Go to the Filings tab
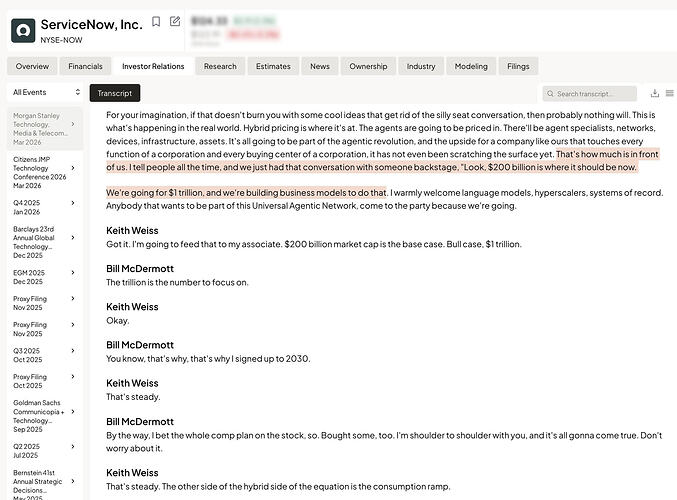Screen dimensions: 677x500 point(518,66)
